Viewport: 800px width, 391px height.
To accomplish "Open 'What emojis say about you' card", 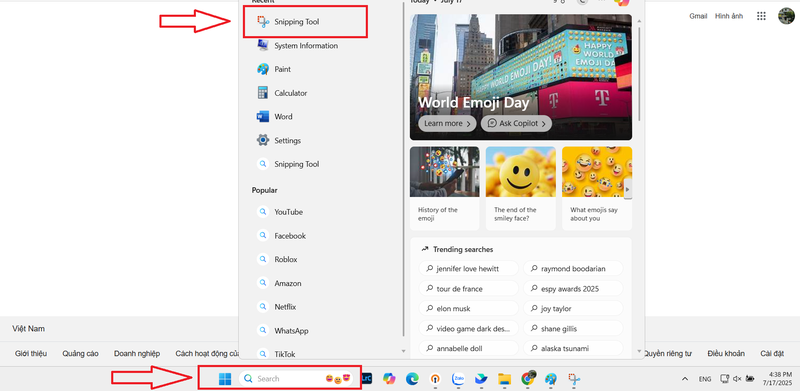I will [x=597, y=188].
